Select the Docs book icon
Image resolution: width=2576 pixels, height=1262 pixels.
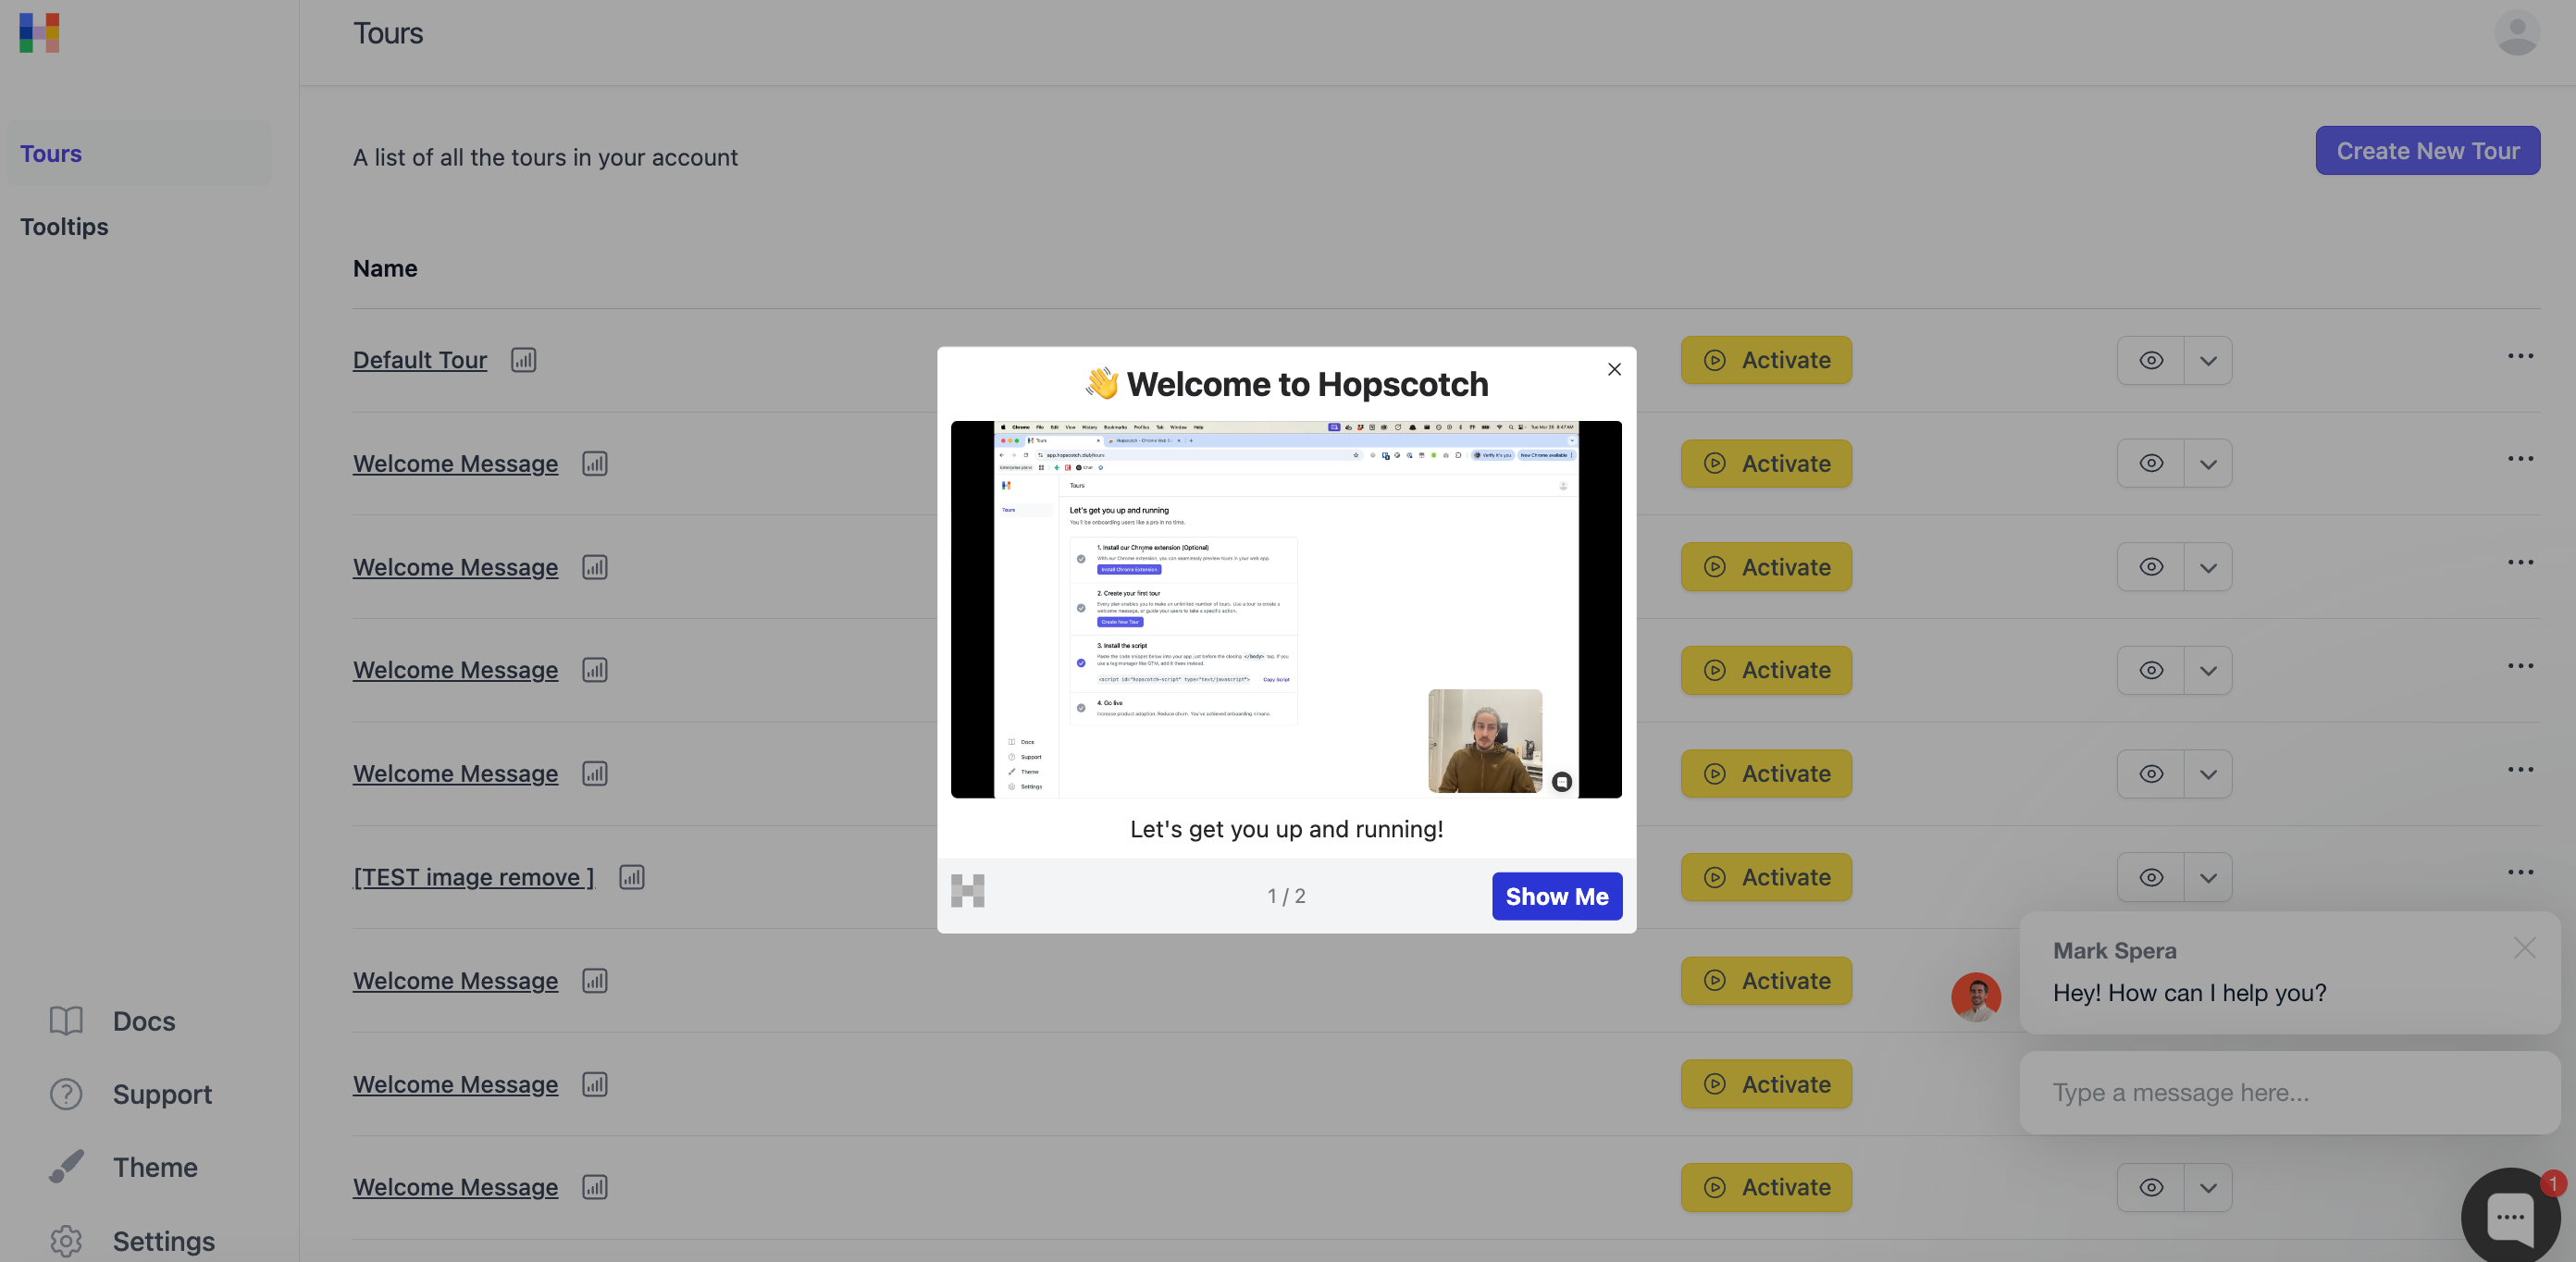(x=66, y=1021)
